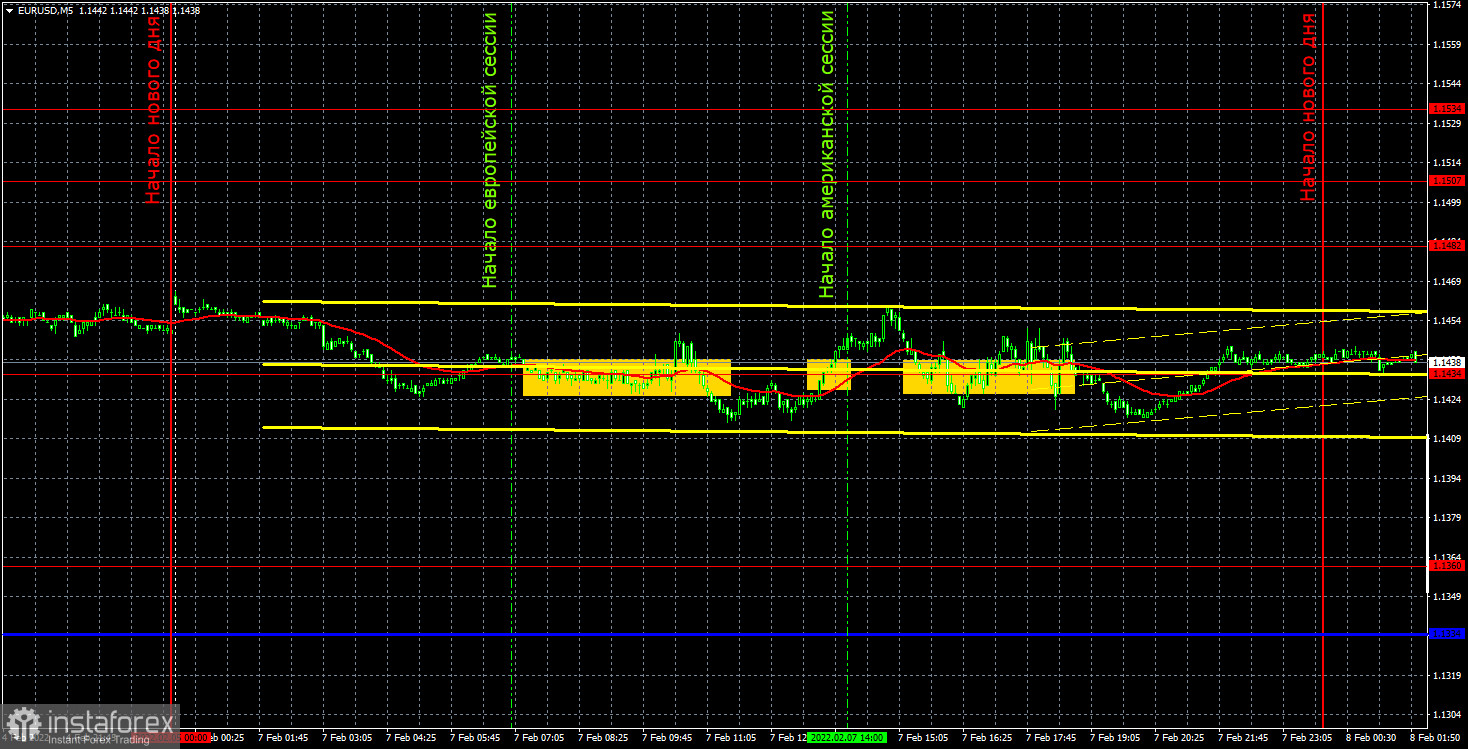This screenshot has height=749, width=1468.
Task: Click the chart dropdown triangle beside EURUSD,M5
Action: (9, 10)
